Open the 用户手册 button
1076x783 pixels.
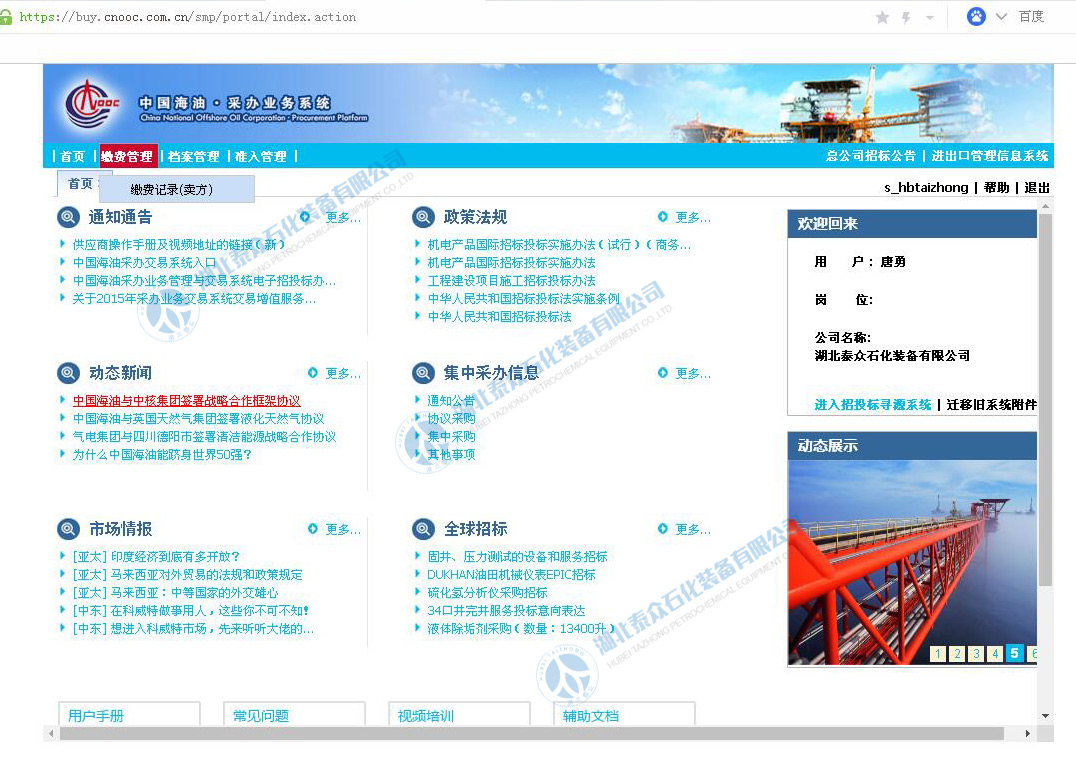129,715
